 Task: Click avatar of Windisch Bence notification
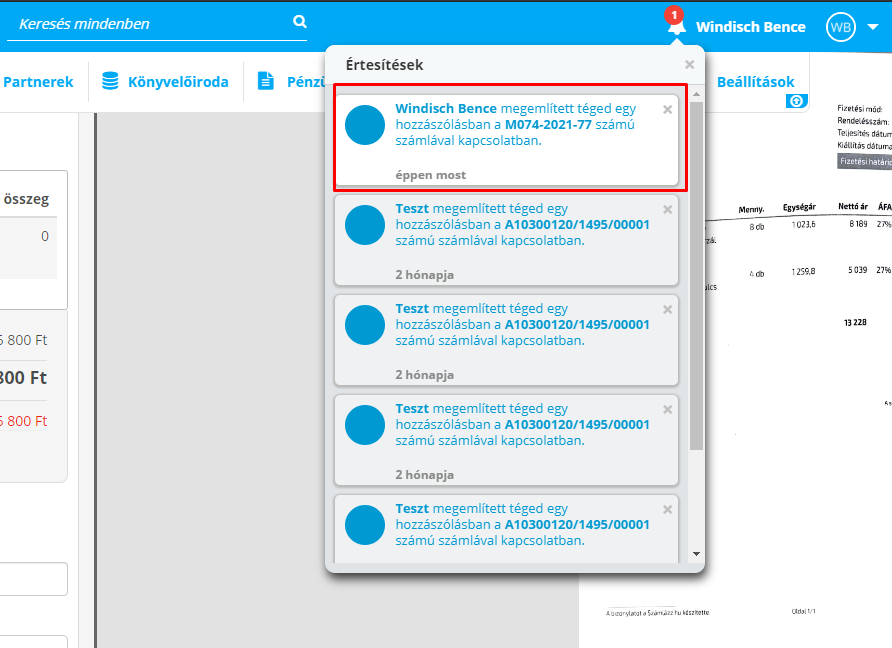[365, 125]
